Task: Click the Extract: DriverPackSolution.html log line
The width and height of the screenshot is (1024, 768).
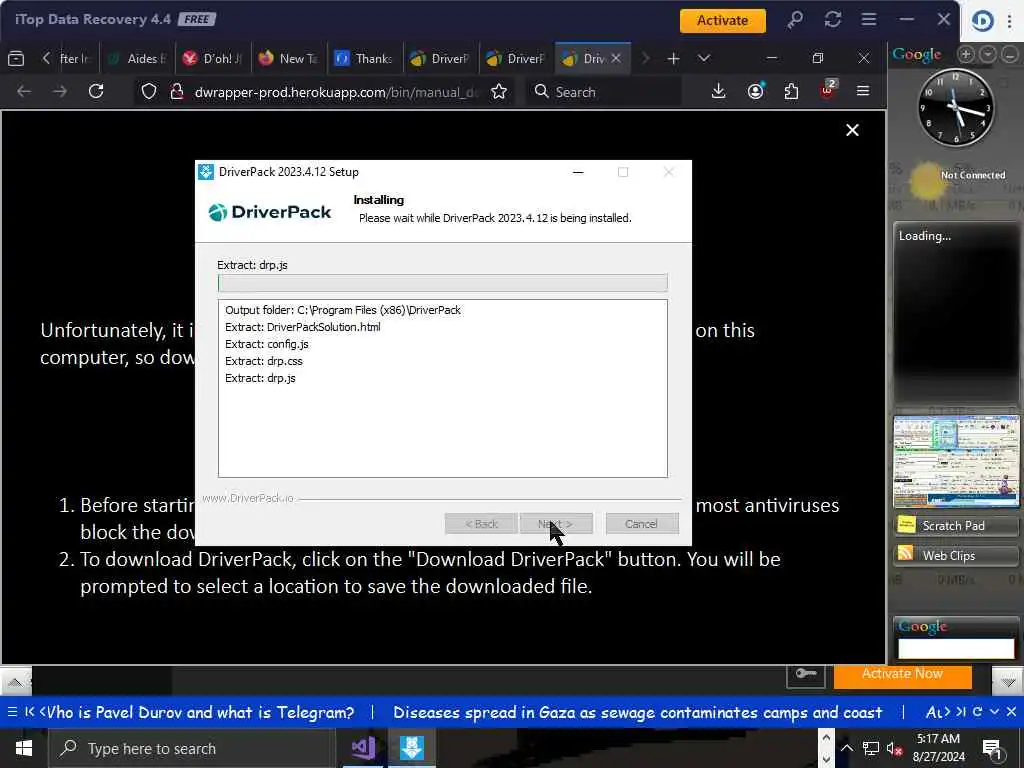Action: (302, 327)
